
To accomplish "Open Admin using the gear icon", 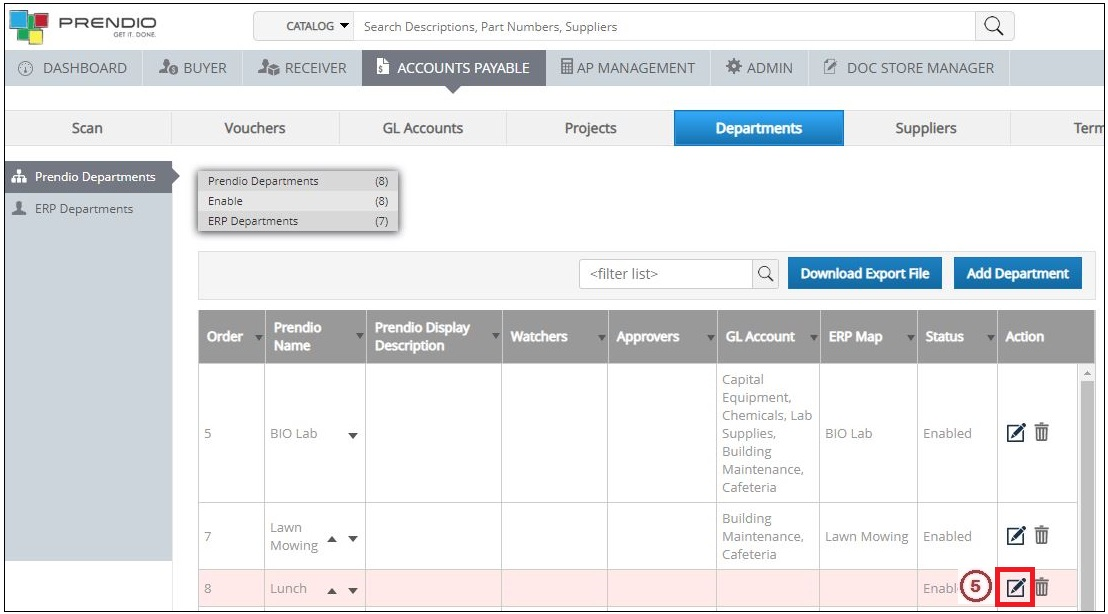I will (x=733, y=67).
